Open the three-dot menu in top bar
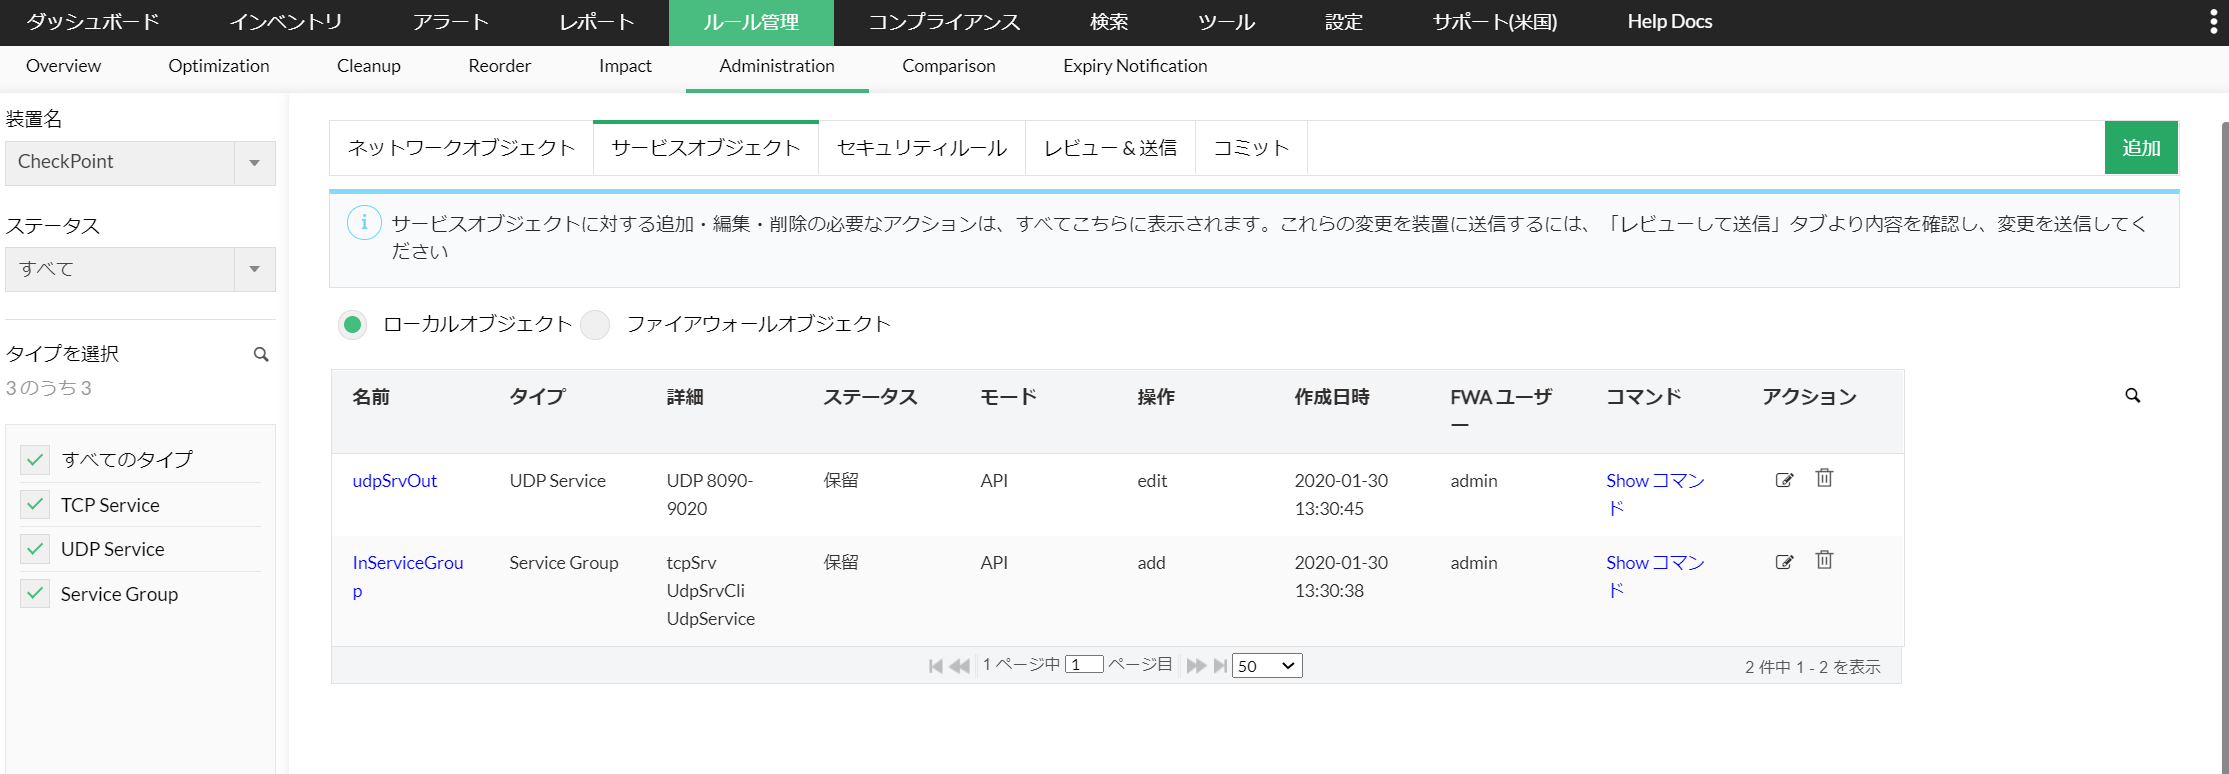Image resolution: width=2229 pixels, height=774 pixels. pyautogui.click(x=2212, y=23)
